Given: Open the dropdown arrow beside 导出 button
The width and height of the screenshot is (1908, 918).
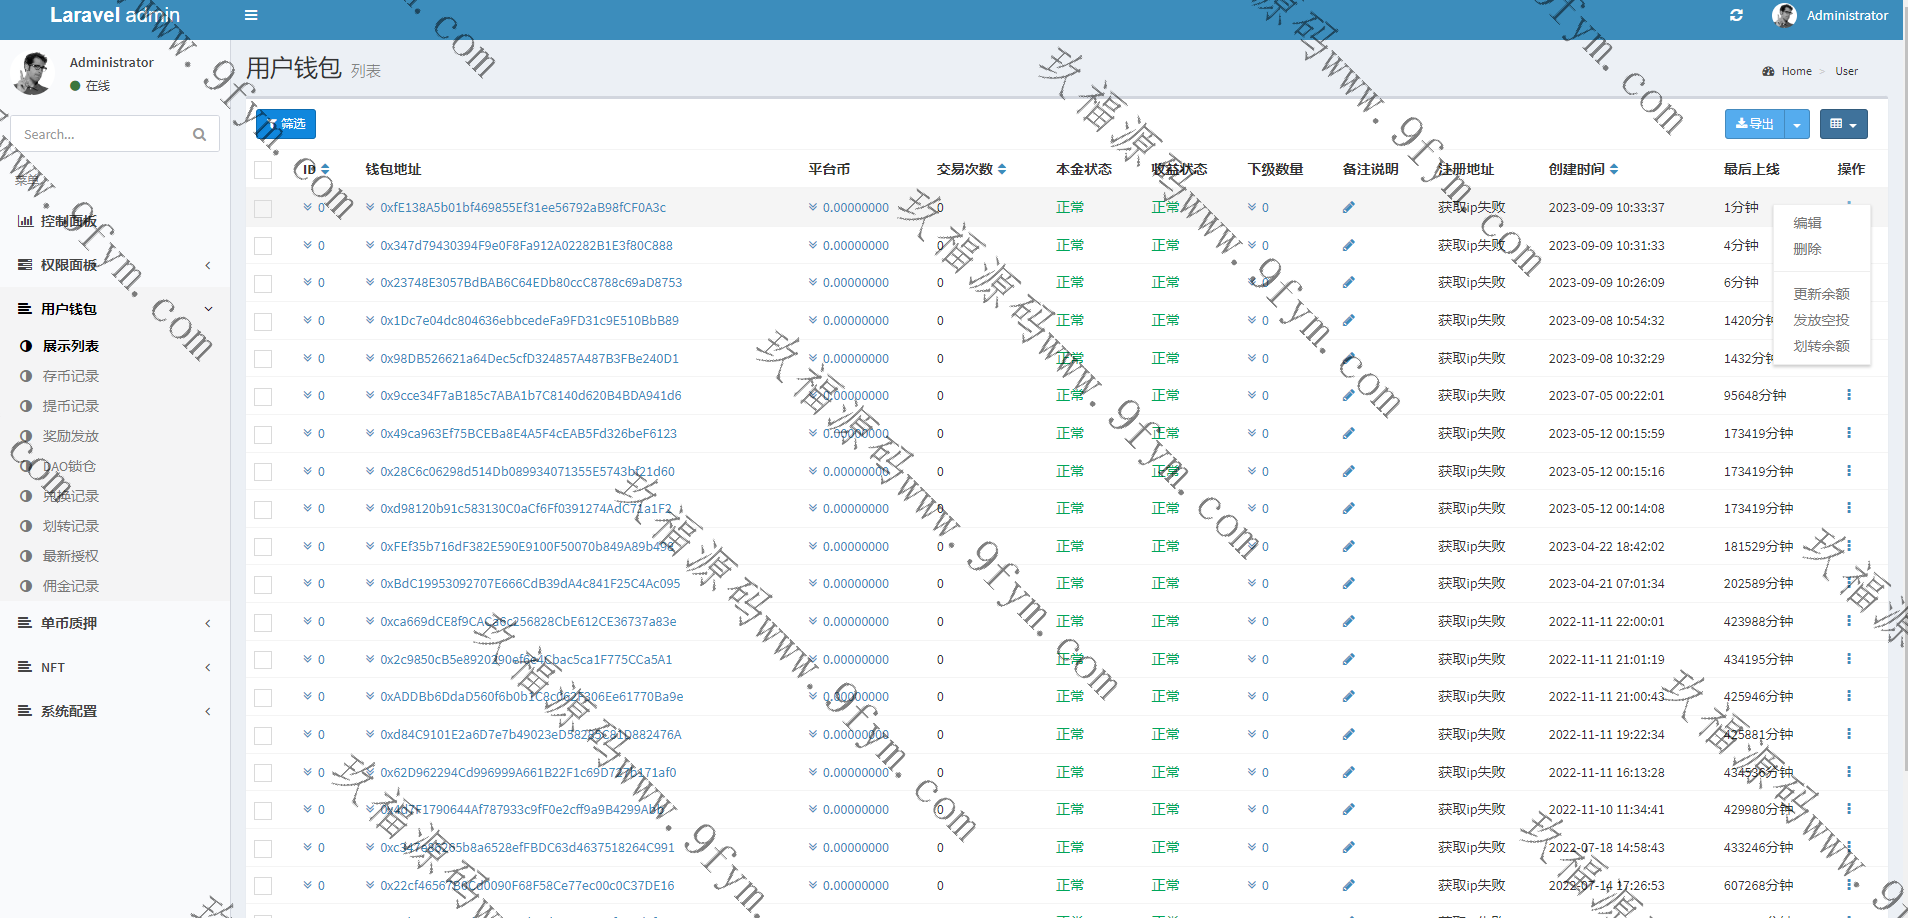Looking at the screenshot, I should pos(1797,124).
